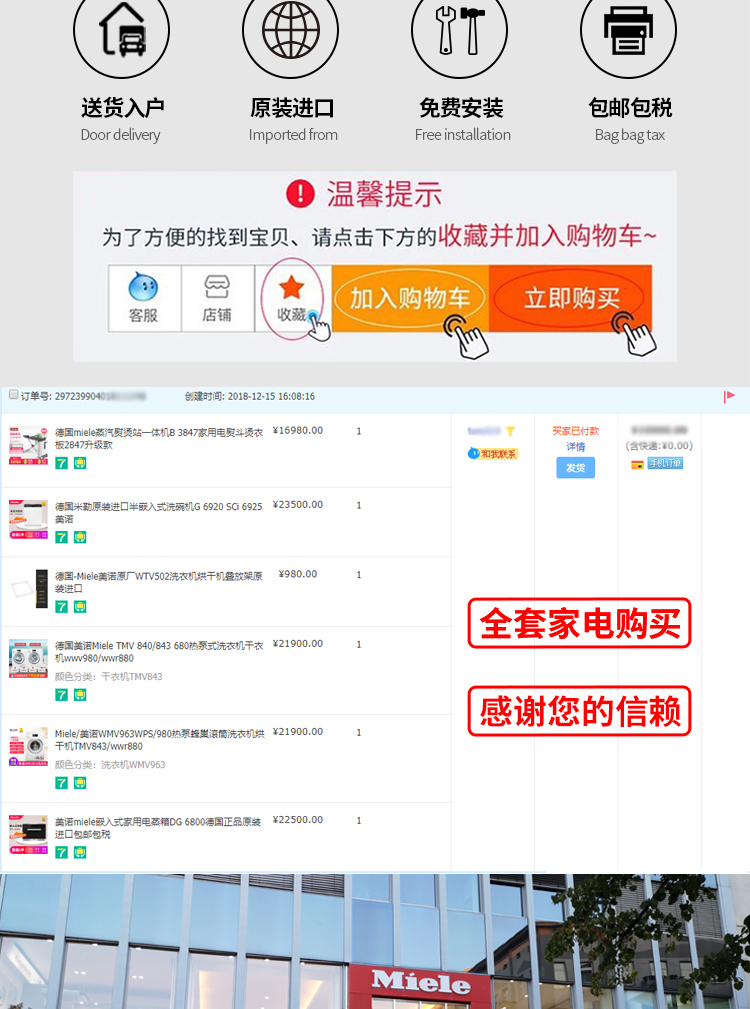Click the price ¥16980.00
Screen dimensions: 750x1009
[x=298, y=430]
